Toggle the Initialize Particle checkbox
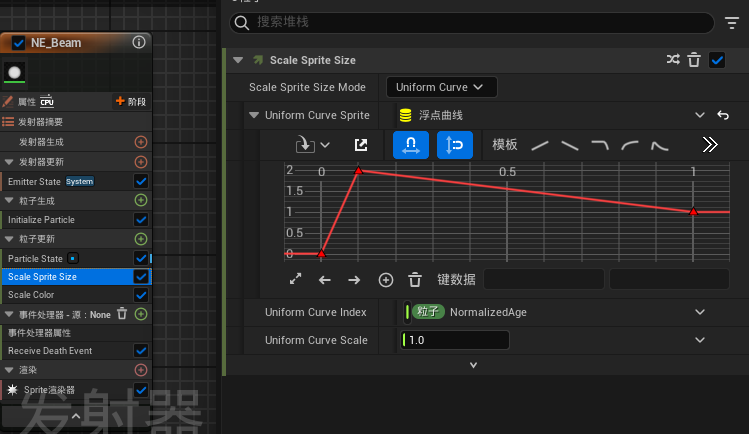The height and width of the screenshot is (434, 749). coord(141,220)
